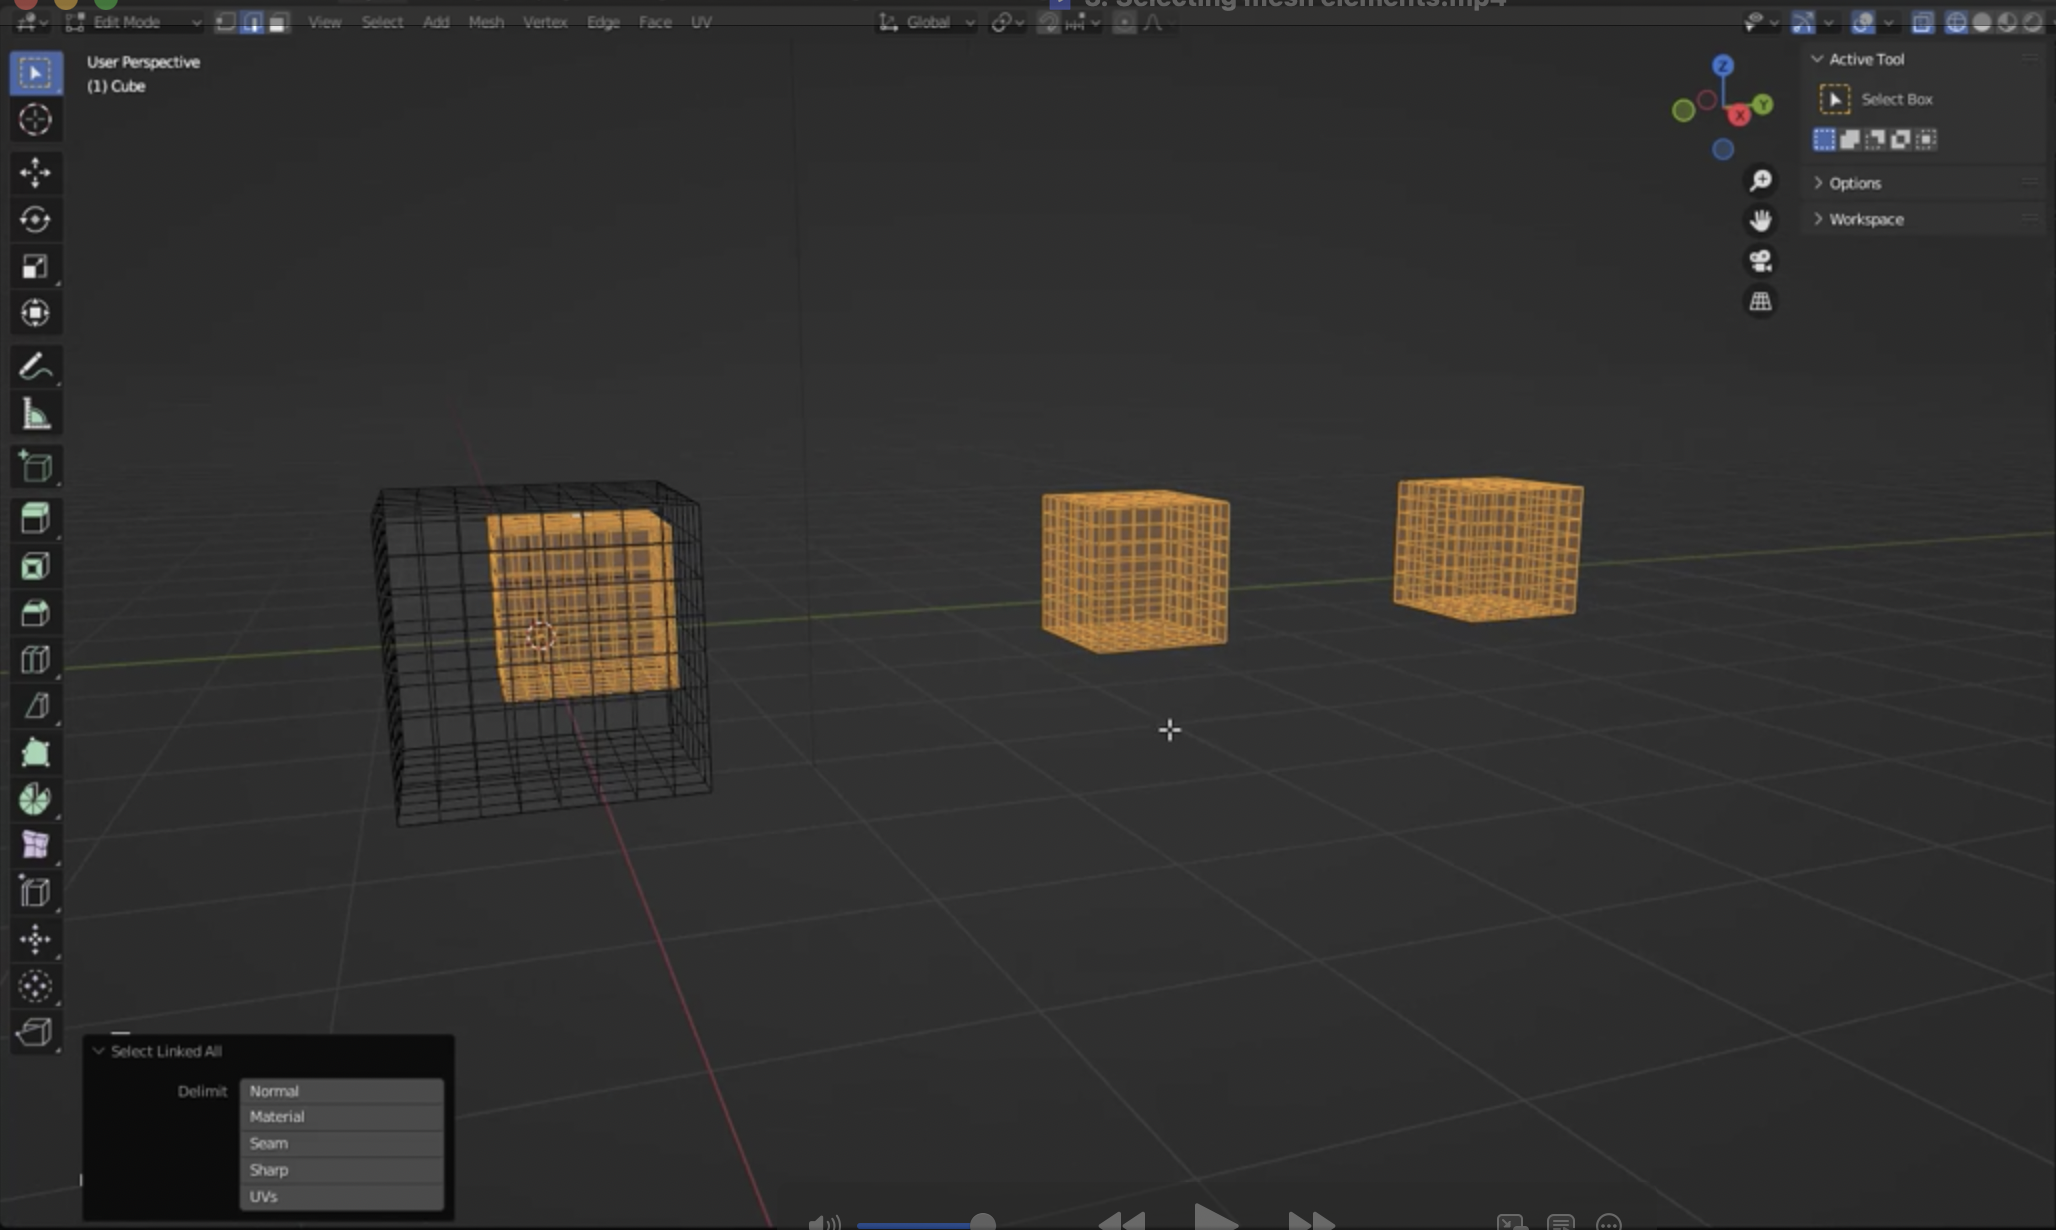The width and height of the screenshot is (2056, 1230).
Task: Switch to perspective/orthographic grid toggle
Action: (1760, 302)
